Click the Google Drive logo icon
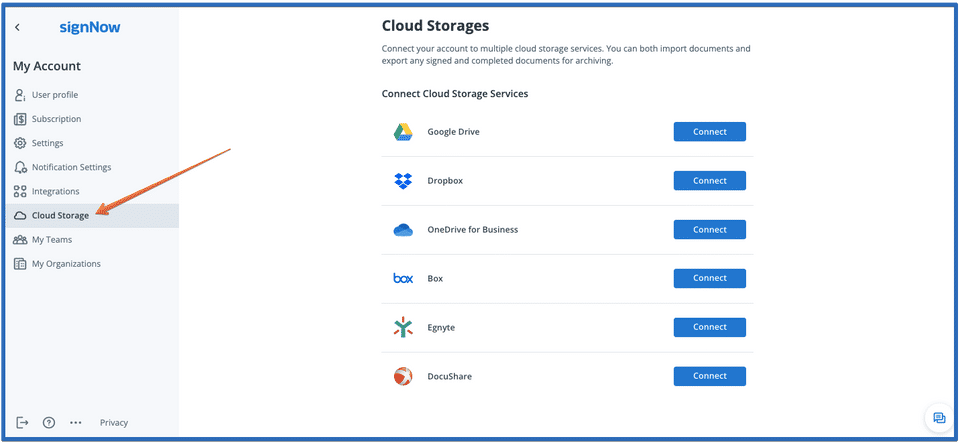960x443 pixels. pos(403,132)
